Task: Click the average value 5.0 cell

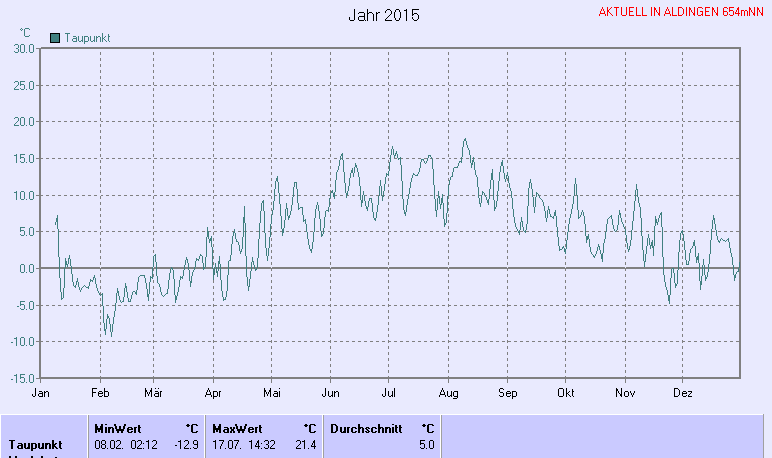Action: point(426,444)
